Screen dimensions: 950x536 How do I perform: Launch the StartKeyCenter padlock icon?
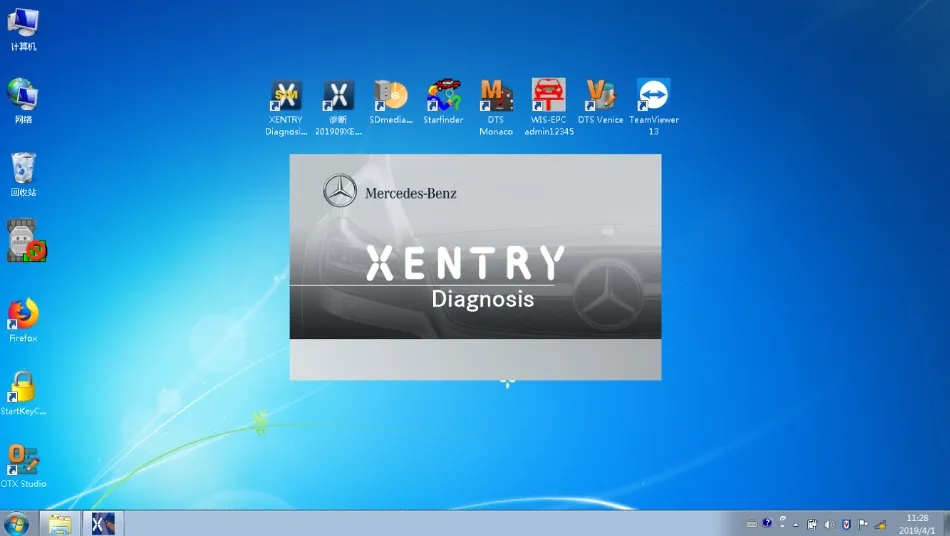tap(22, 389)
